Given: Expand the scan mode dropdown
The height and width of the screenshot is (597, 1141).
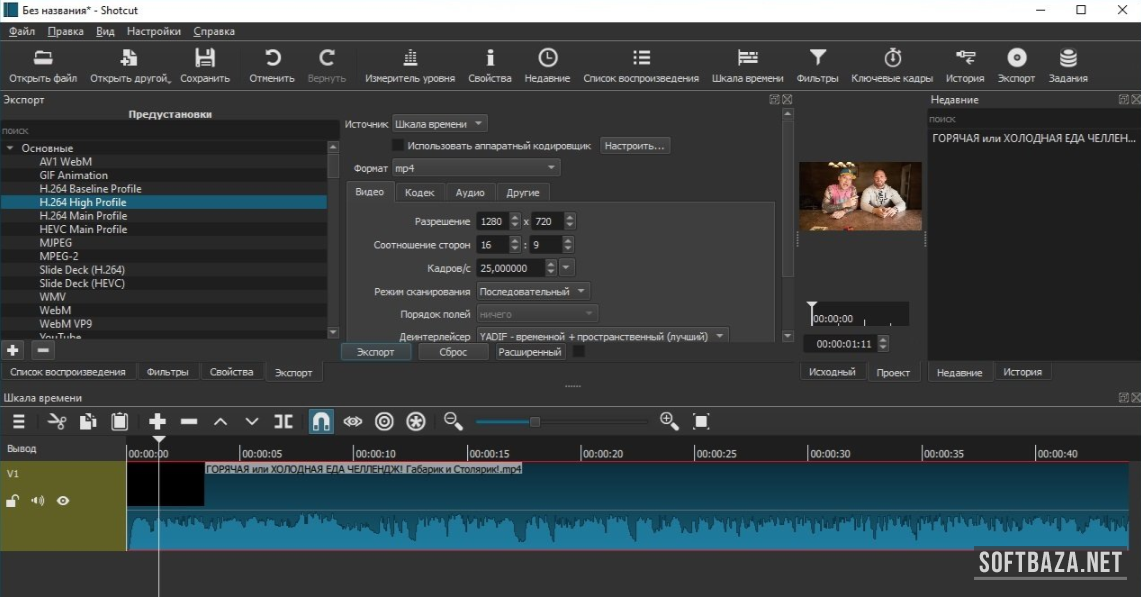Looking at the screenshot, I should point(534,291).
